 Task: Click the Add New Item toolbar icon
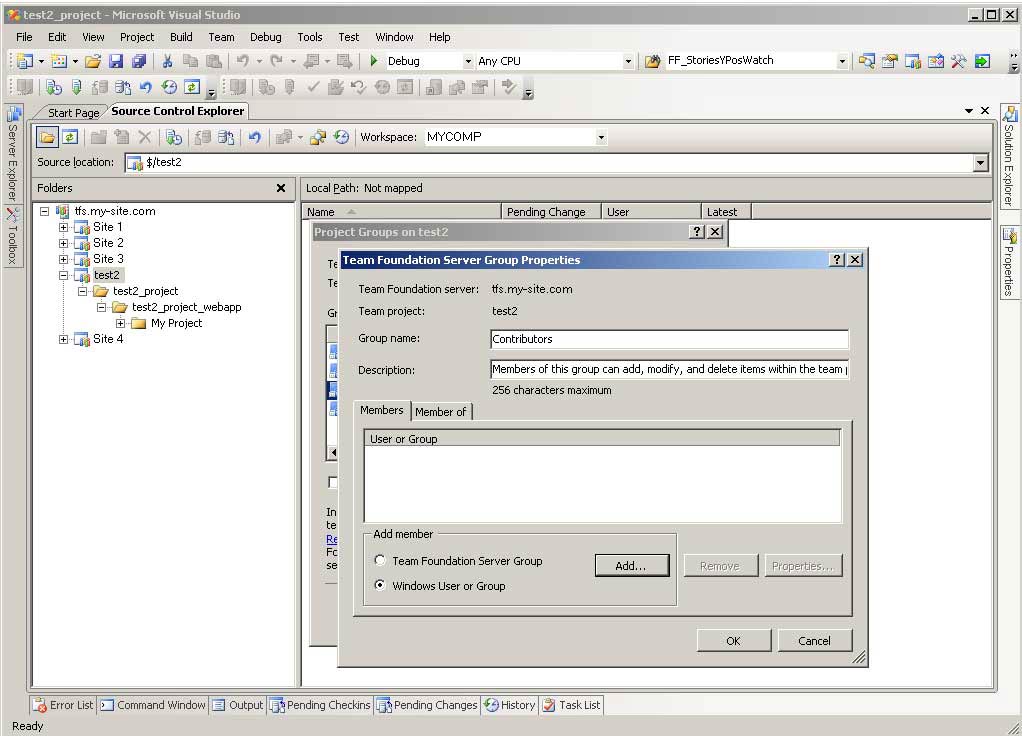click(x=59, y=61)
